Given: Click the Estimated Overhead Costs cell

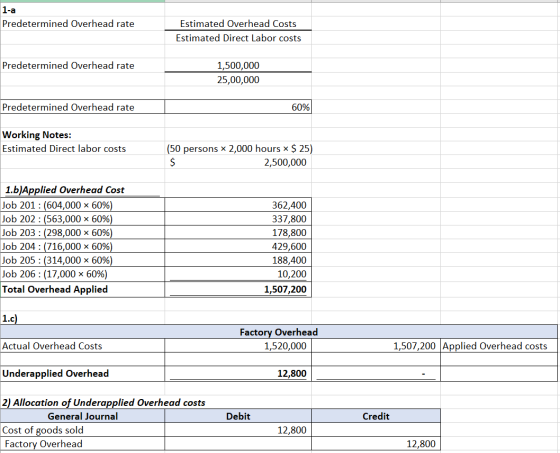Looking at the screenshot, I should coord(238,24).
